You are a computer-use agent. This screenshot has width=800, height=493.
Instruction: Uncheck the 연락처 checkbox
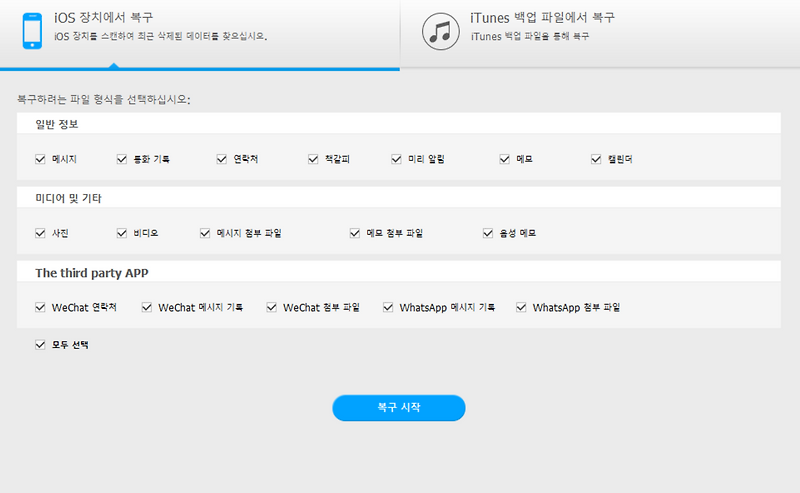coord(221,159)
